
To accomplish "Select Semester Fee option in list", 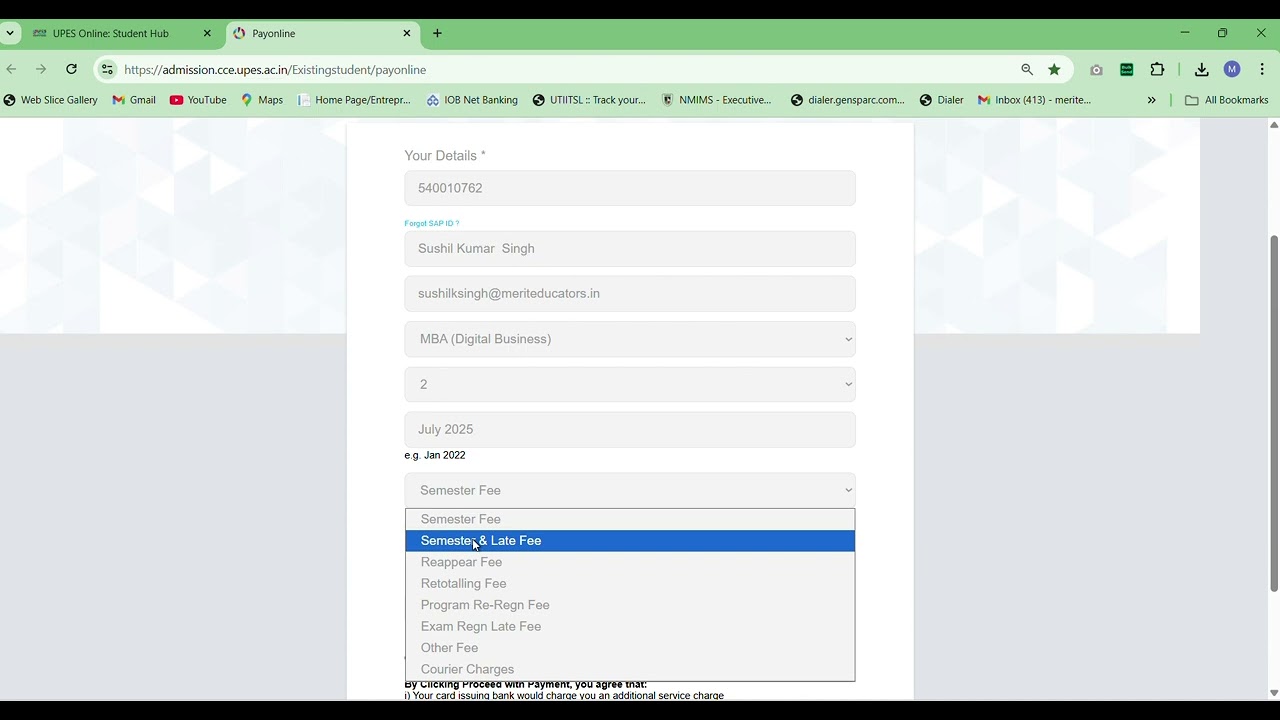I will (630, 519).
